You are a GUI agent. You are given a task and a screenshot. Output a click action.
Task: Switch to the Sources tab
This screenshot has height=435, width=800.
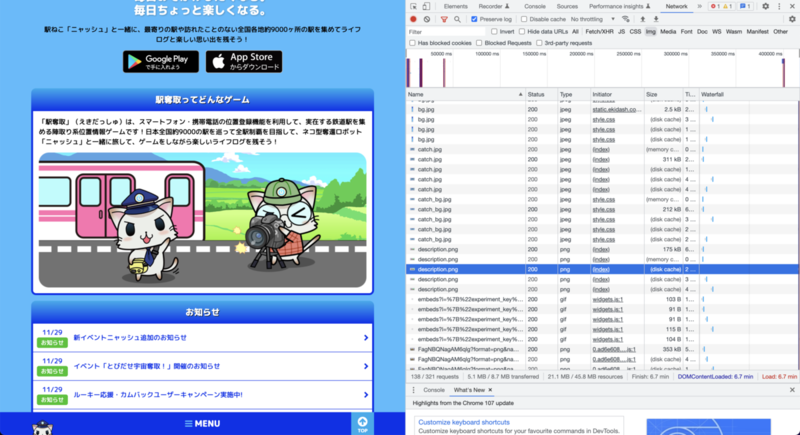[567, 6]
